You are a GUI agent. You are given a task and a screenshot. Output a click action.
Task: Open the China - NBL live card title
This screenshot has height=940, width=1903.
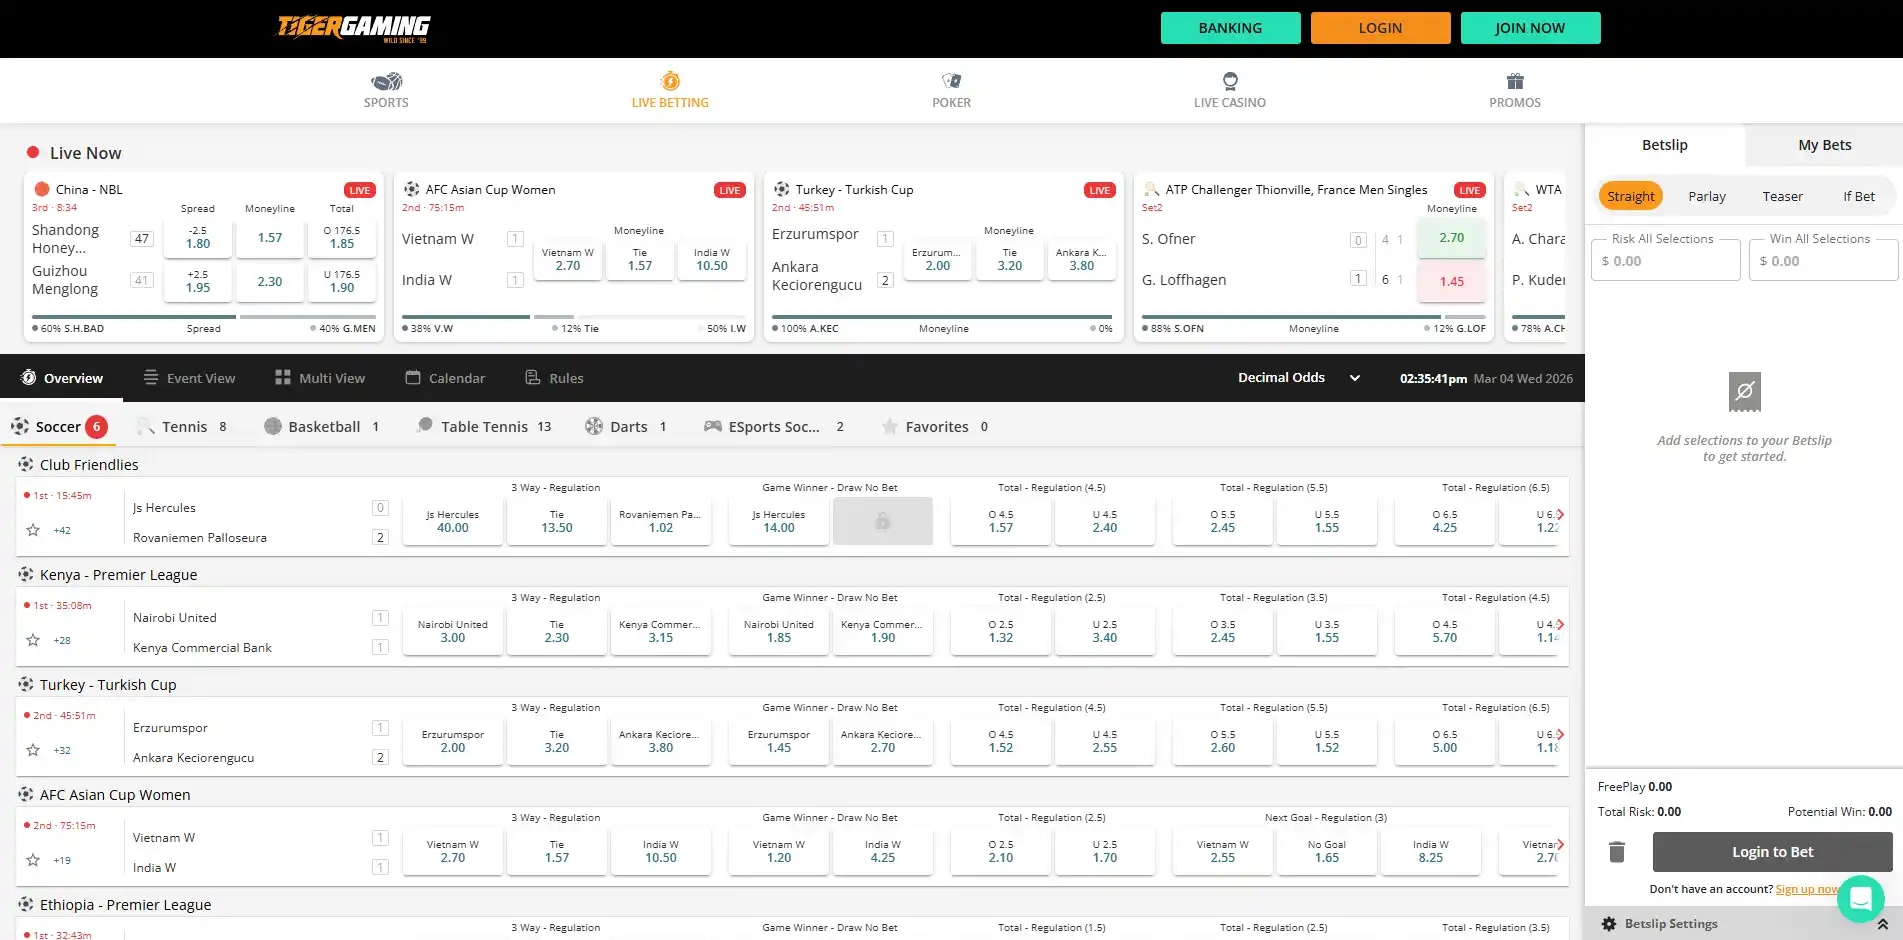[x=89, y=189]
